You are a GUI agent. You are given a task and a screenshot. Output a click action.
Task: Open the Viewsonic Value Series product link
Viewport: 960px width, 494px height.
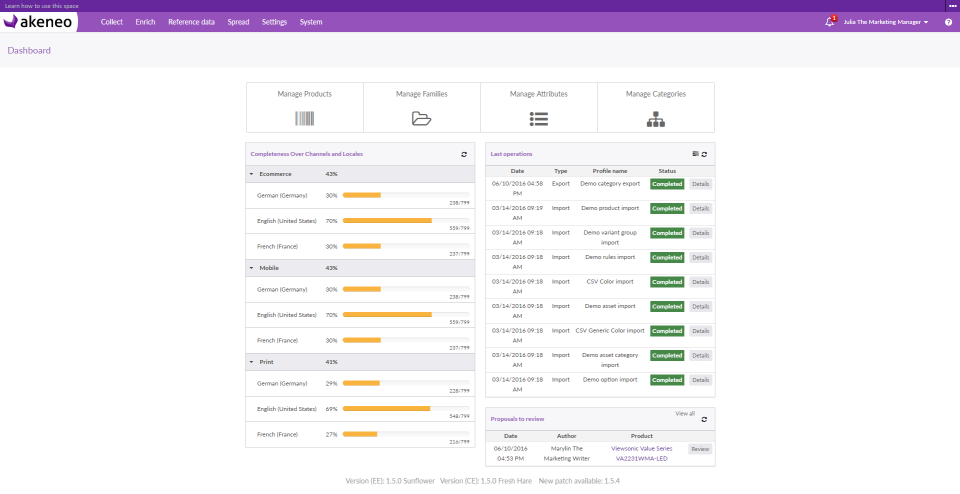tap(641, 449)
